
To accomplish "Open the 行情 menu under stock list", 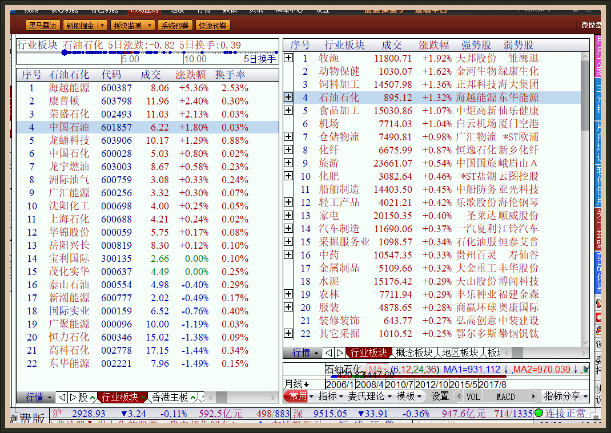I will coord(38,398).
